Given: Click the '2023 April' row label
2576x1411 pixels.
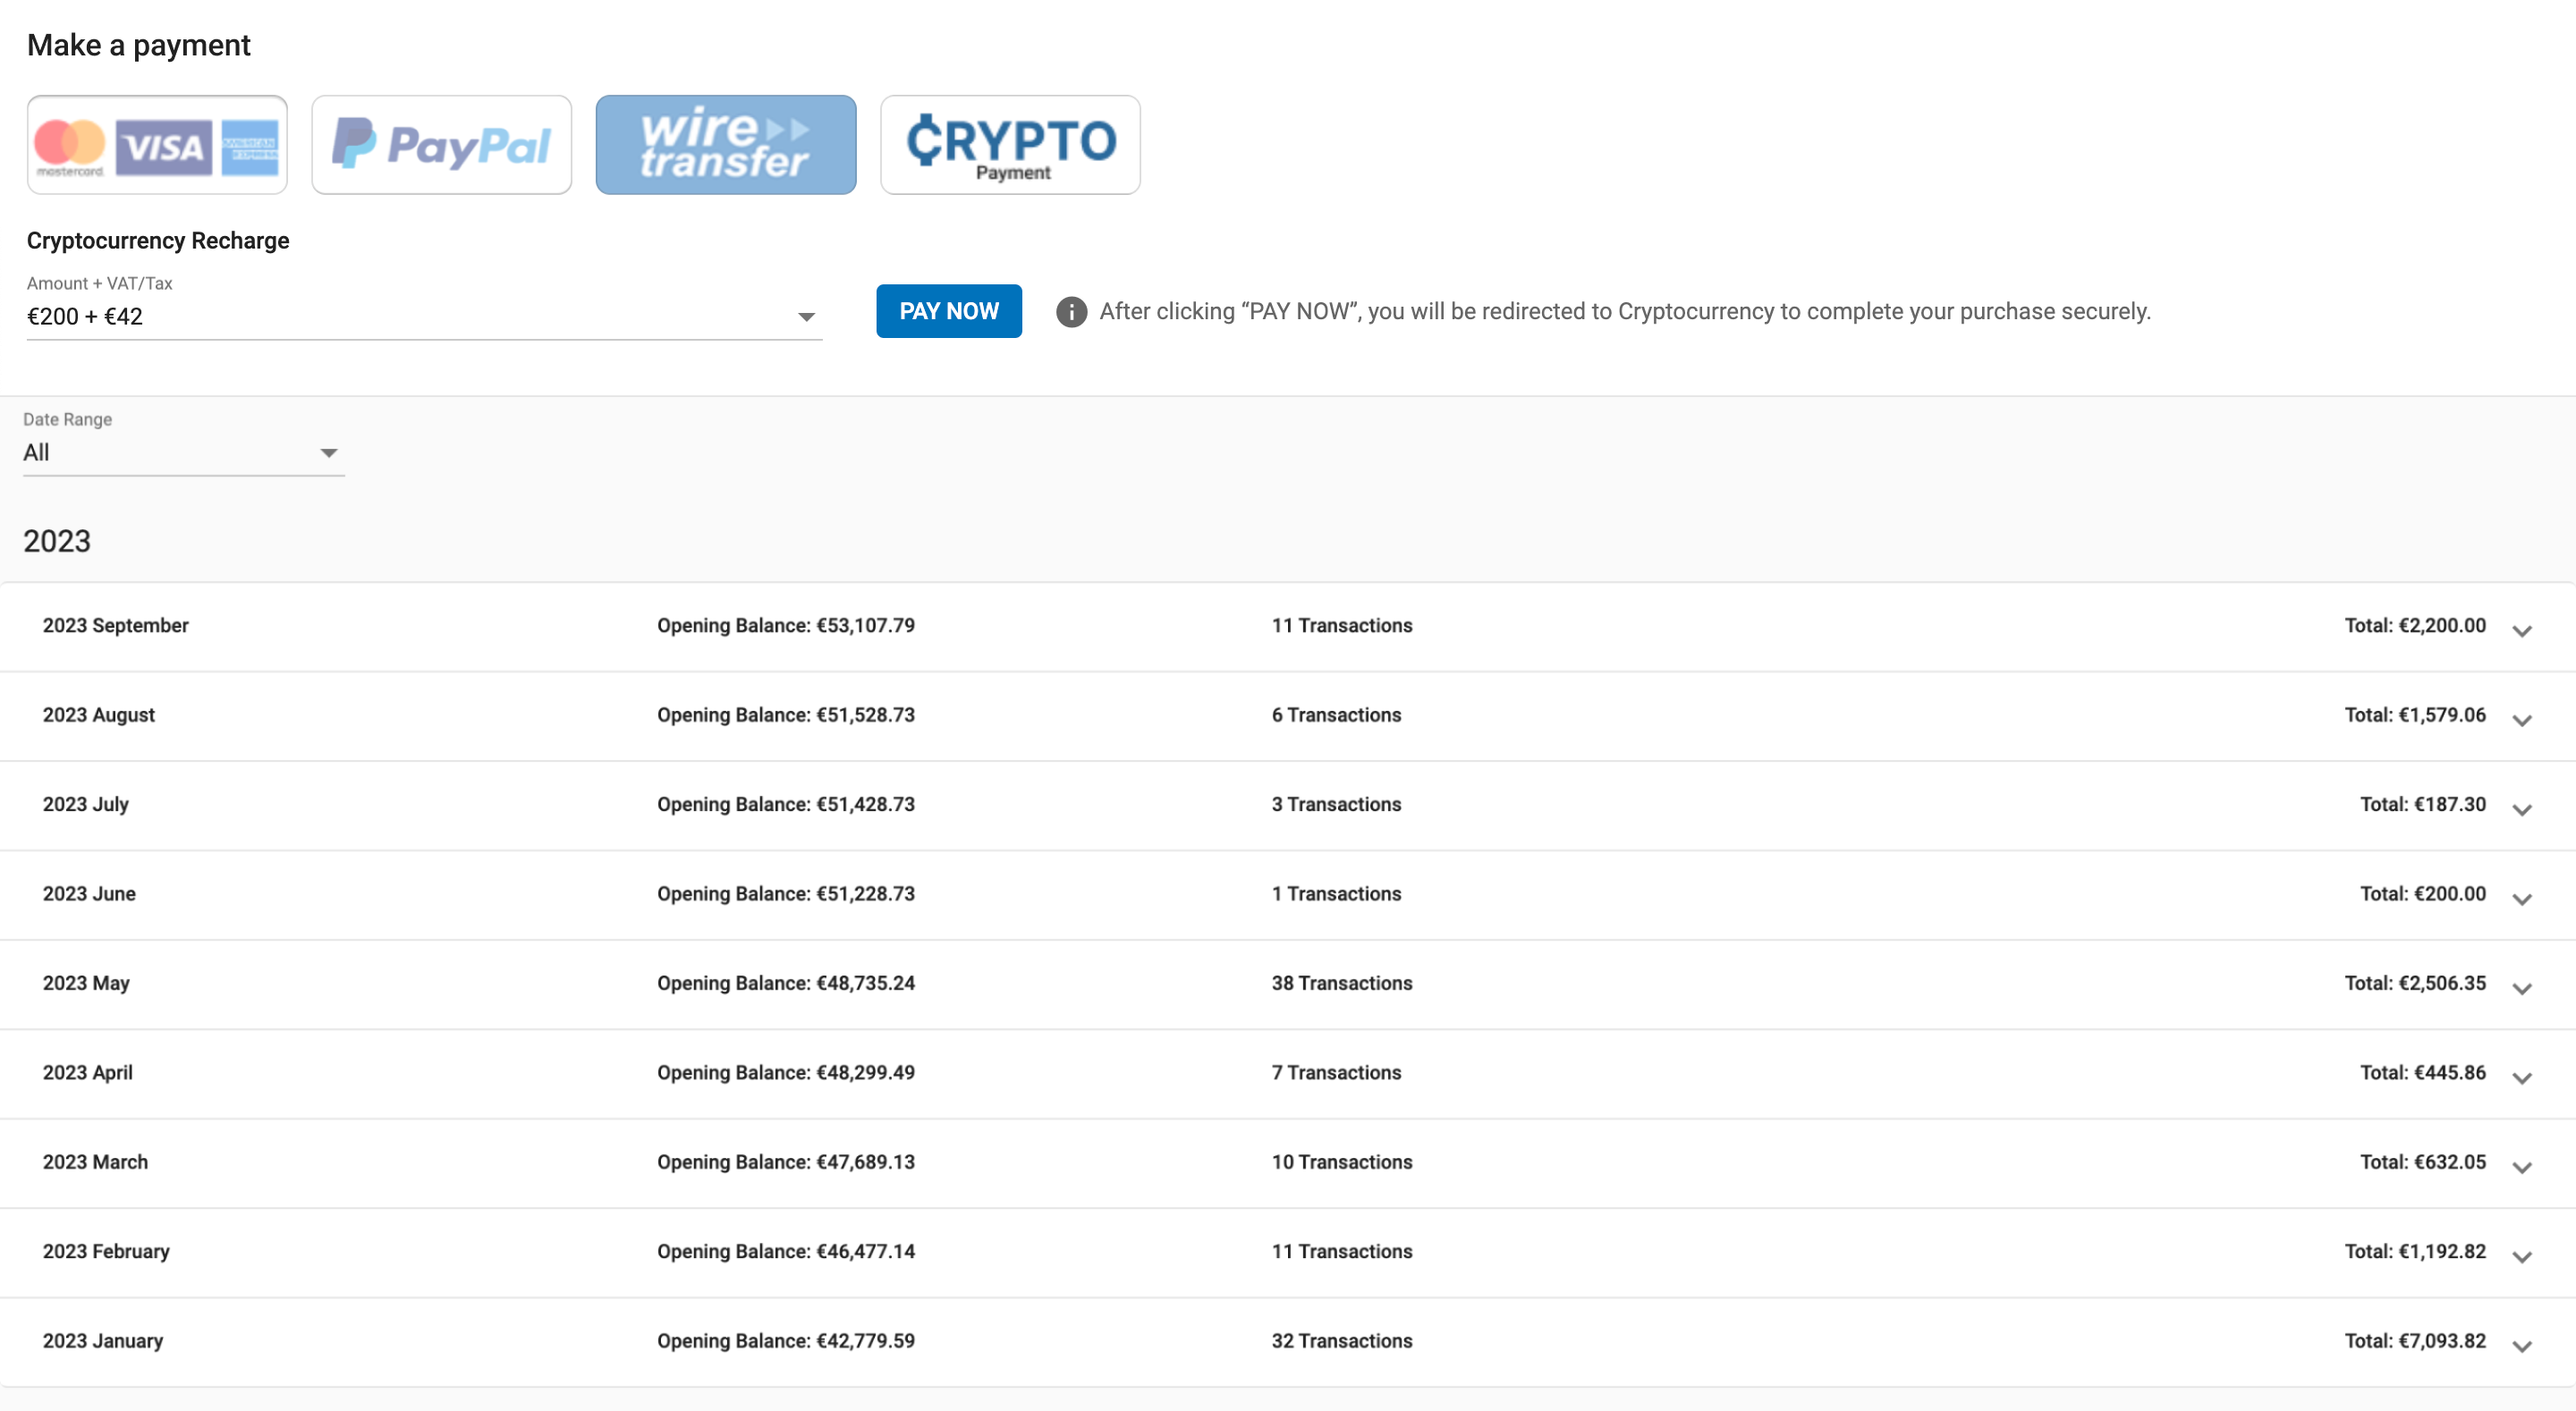Looking at the screenshot, I should [88, 1072].
